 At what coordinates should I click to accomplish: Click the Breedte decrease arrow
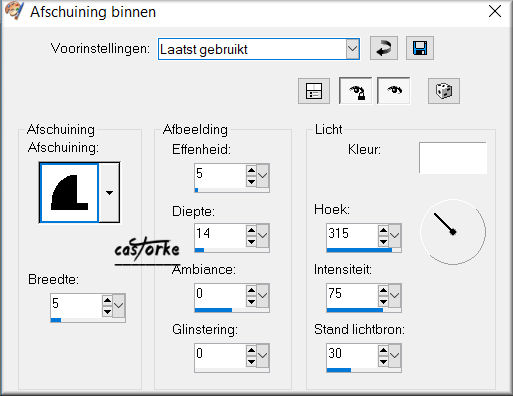click(107, 312)
